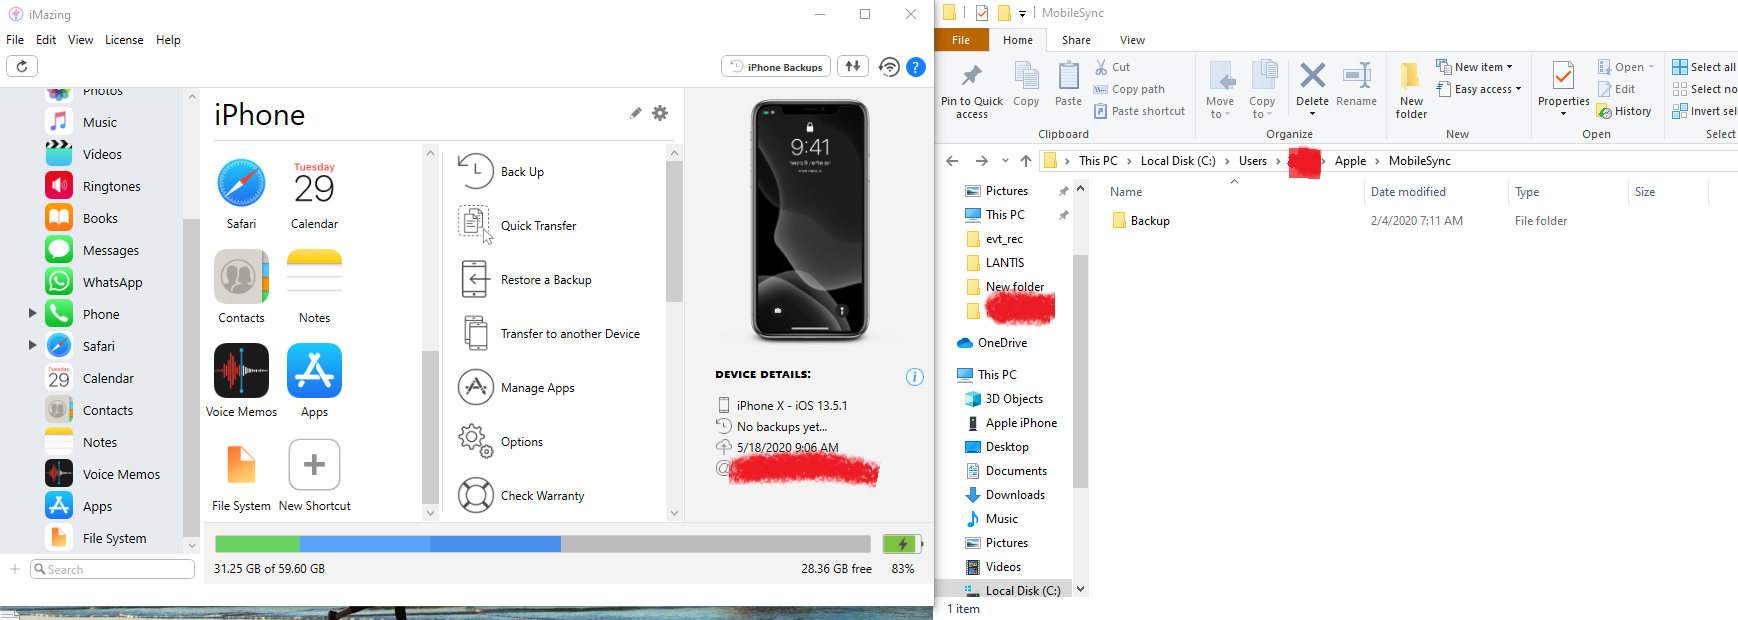Click Rename in Explorer ribbon

[x=1356, y=86]
